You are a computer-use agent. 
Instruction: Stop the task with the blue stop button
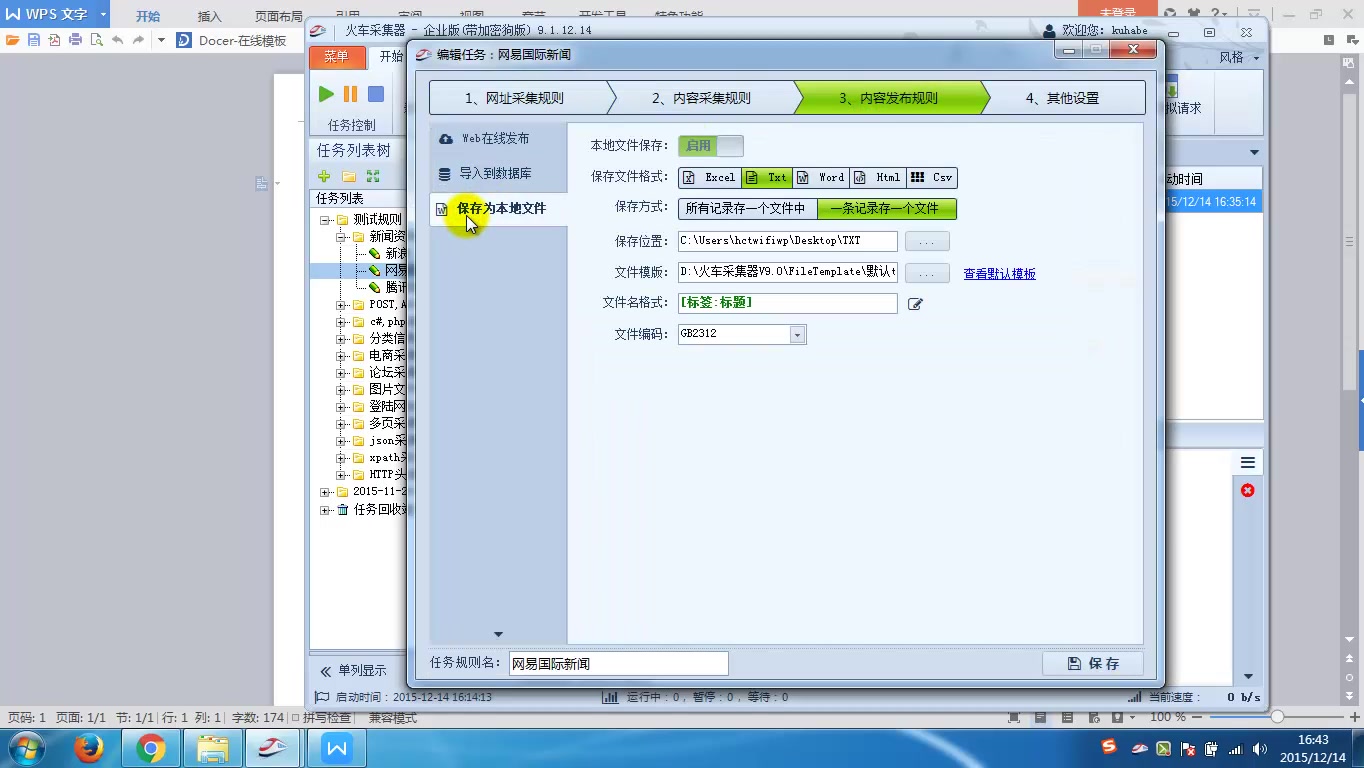376,94
